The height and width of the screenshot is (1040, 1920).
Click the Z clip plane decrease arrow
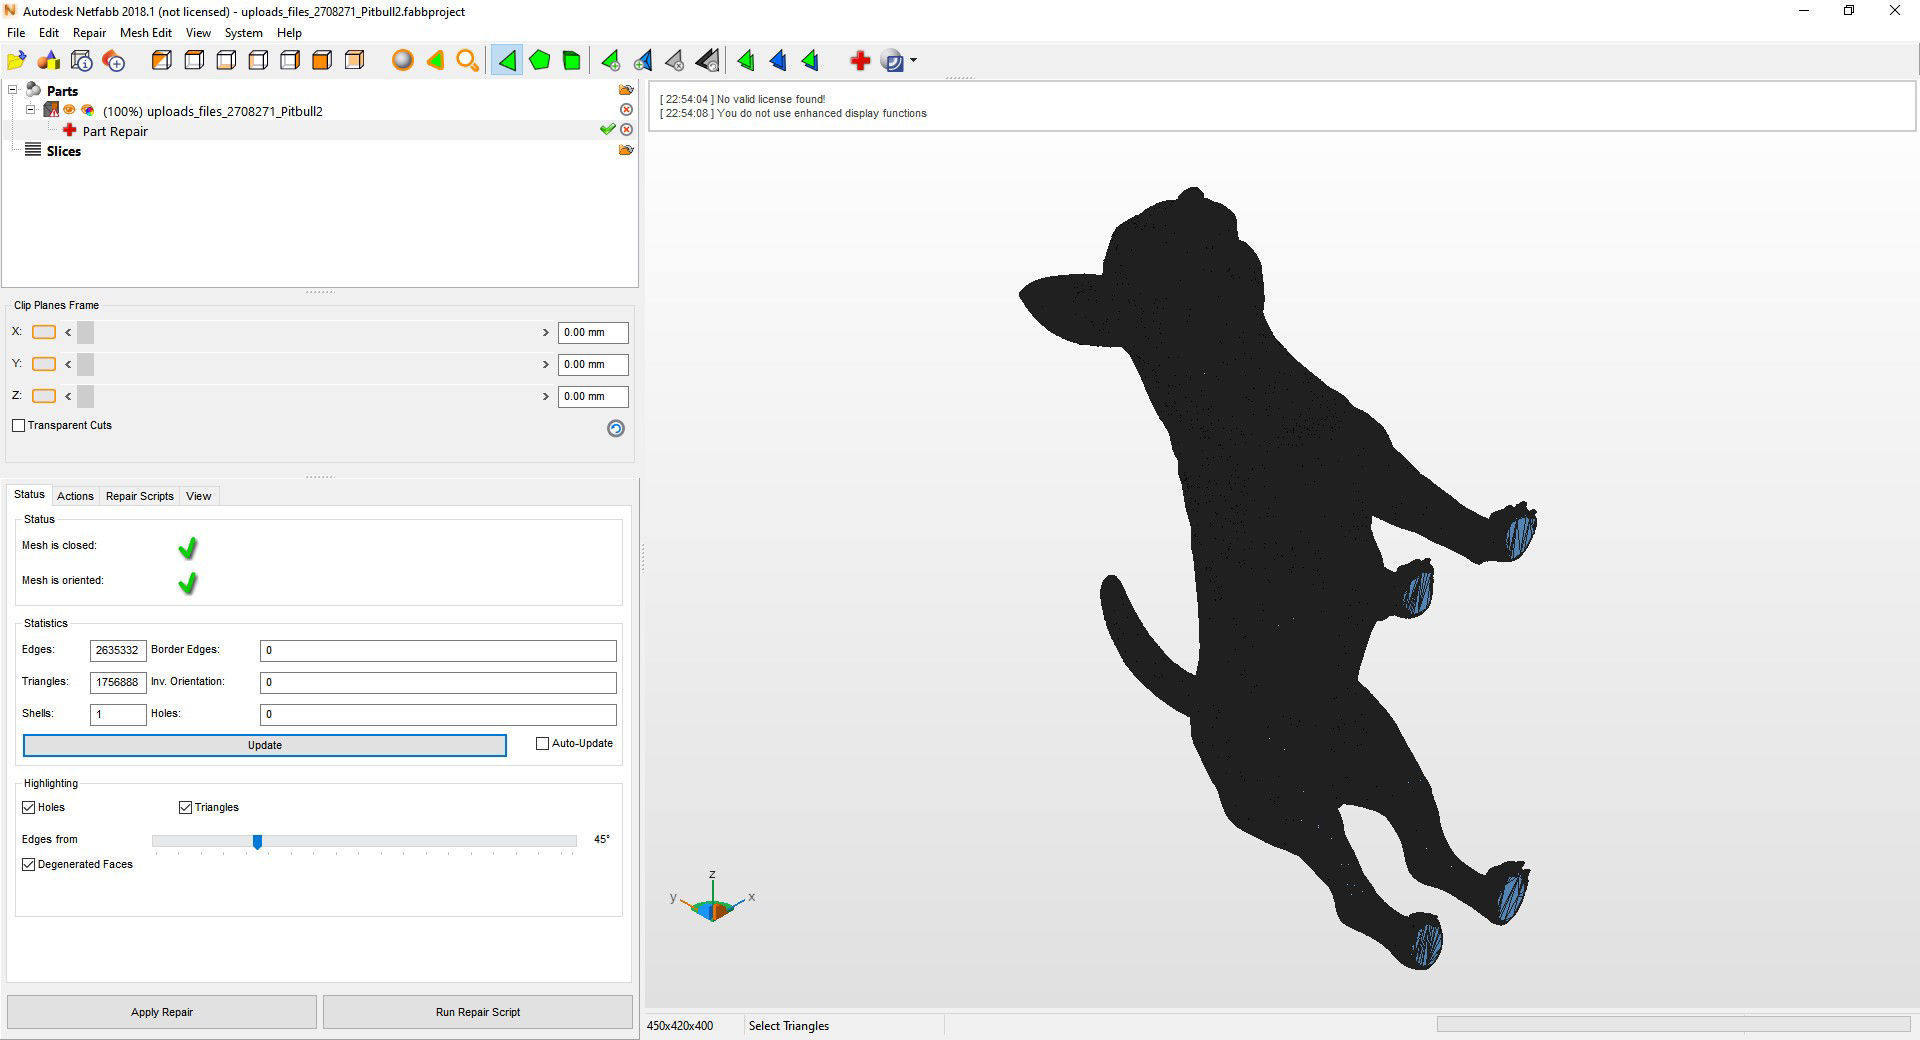click(68, 396)
